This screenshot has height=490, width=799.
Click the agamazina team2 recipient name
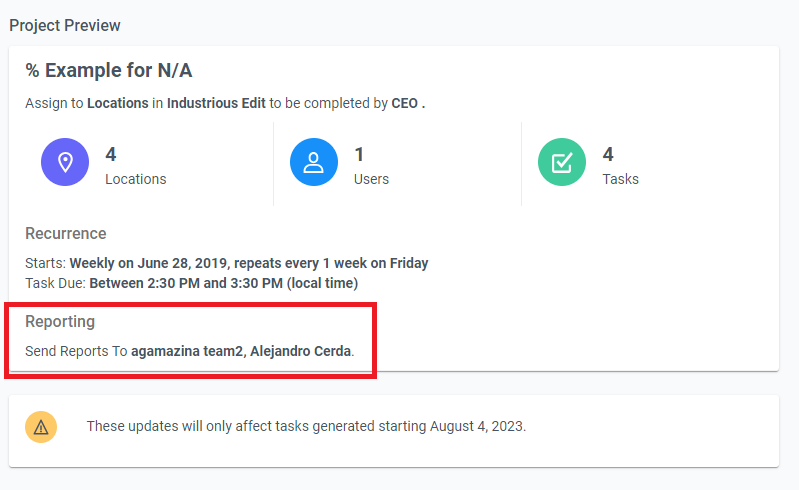tap(187, 351)
